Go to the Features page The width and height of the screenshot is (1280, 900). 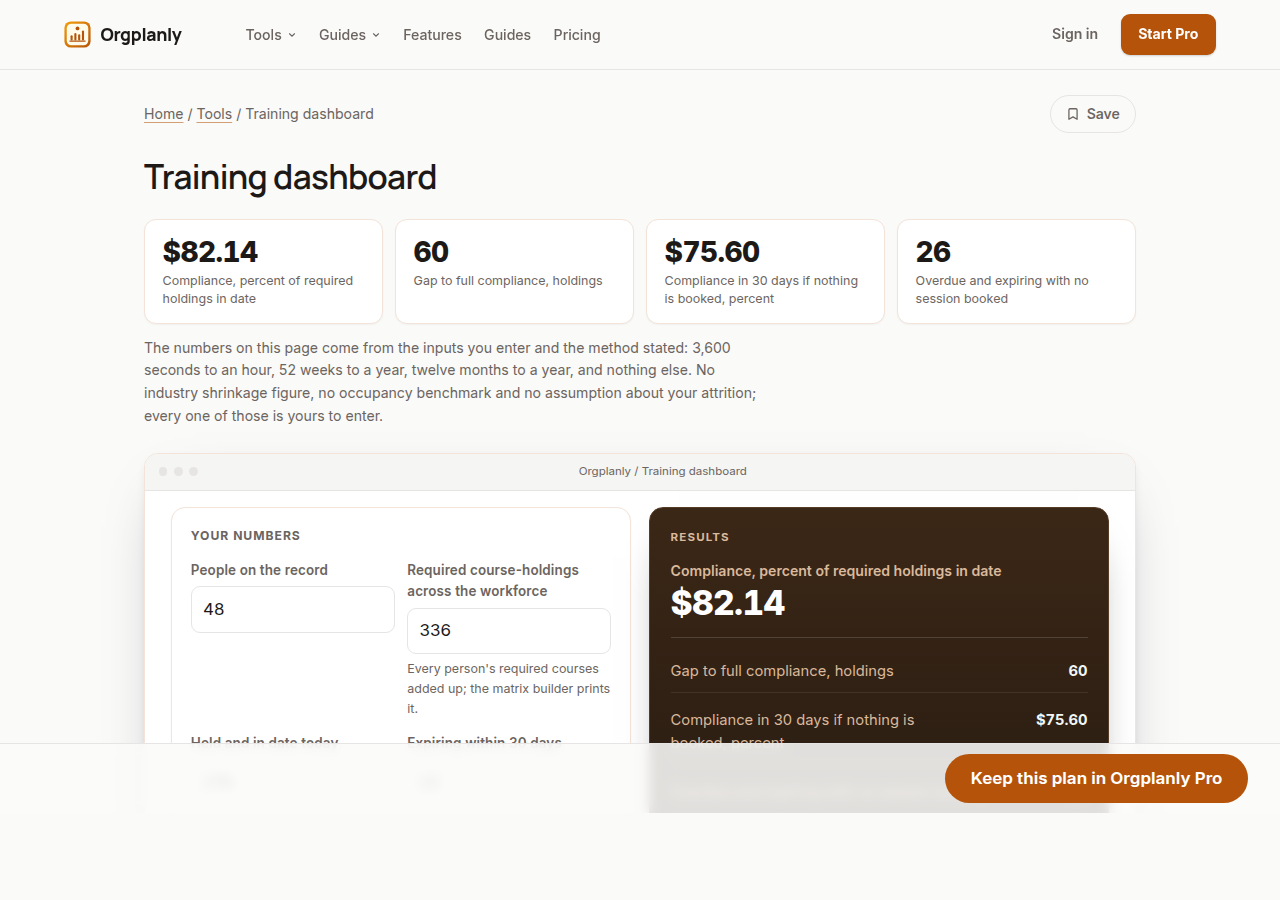tap(432, 35)
